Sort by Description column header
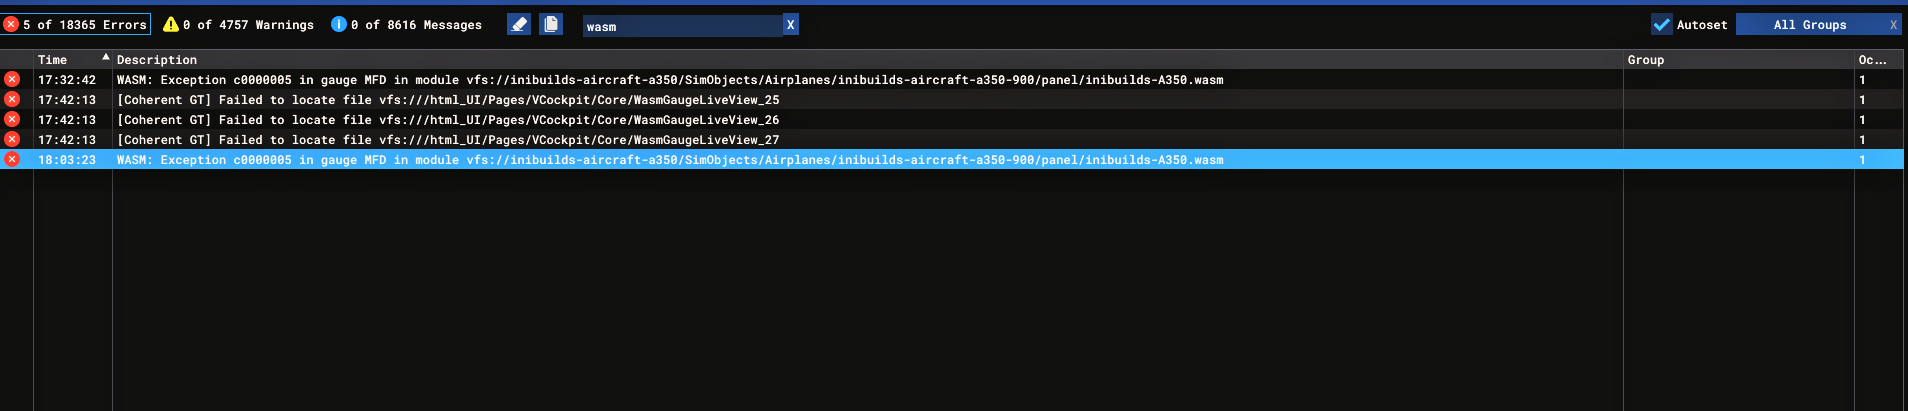The image size is (1908, 411). coord(157,60)
